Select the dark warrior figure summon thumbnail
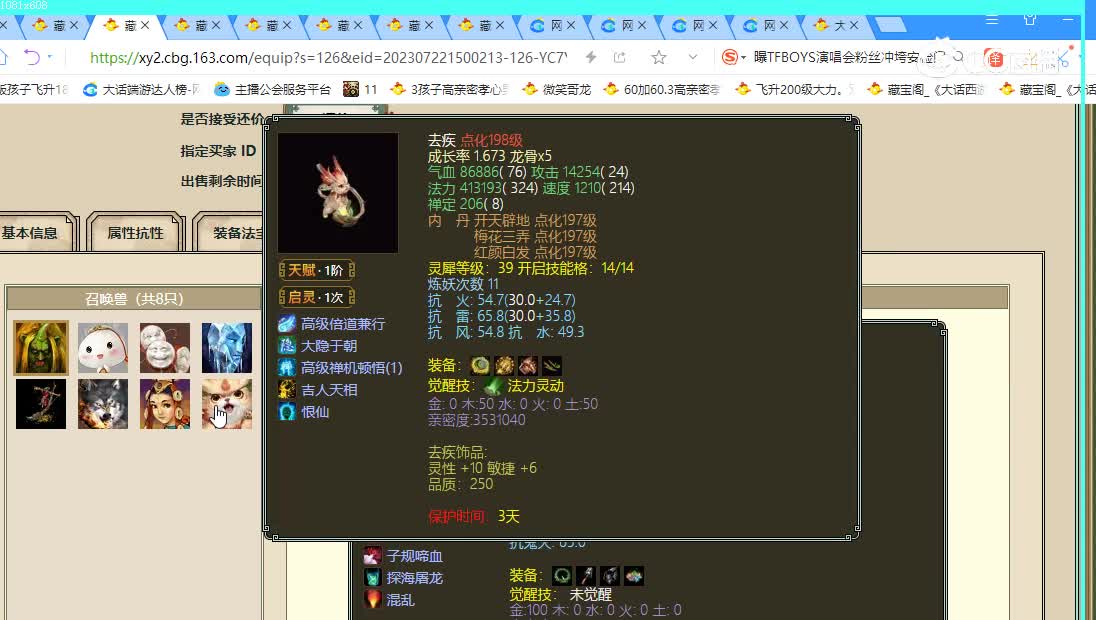Image resolution: width=1096 pixels, height=620 pixels. [41, 404]
